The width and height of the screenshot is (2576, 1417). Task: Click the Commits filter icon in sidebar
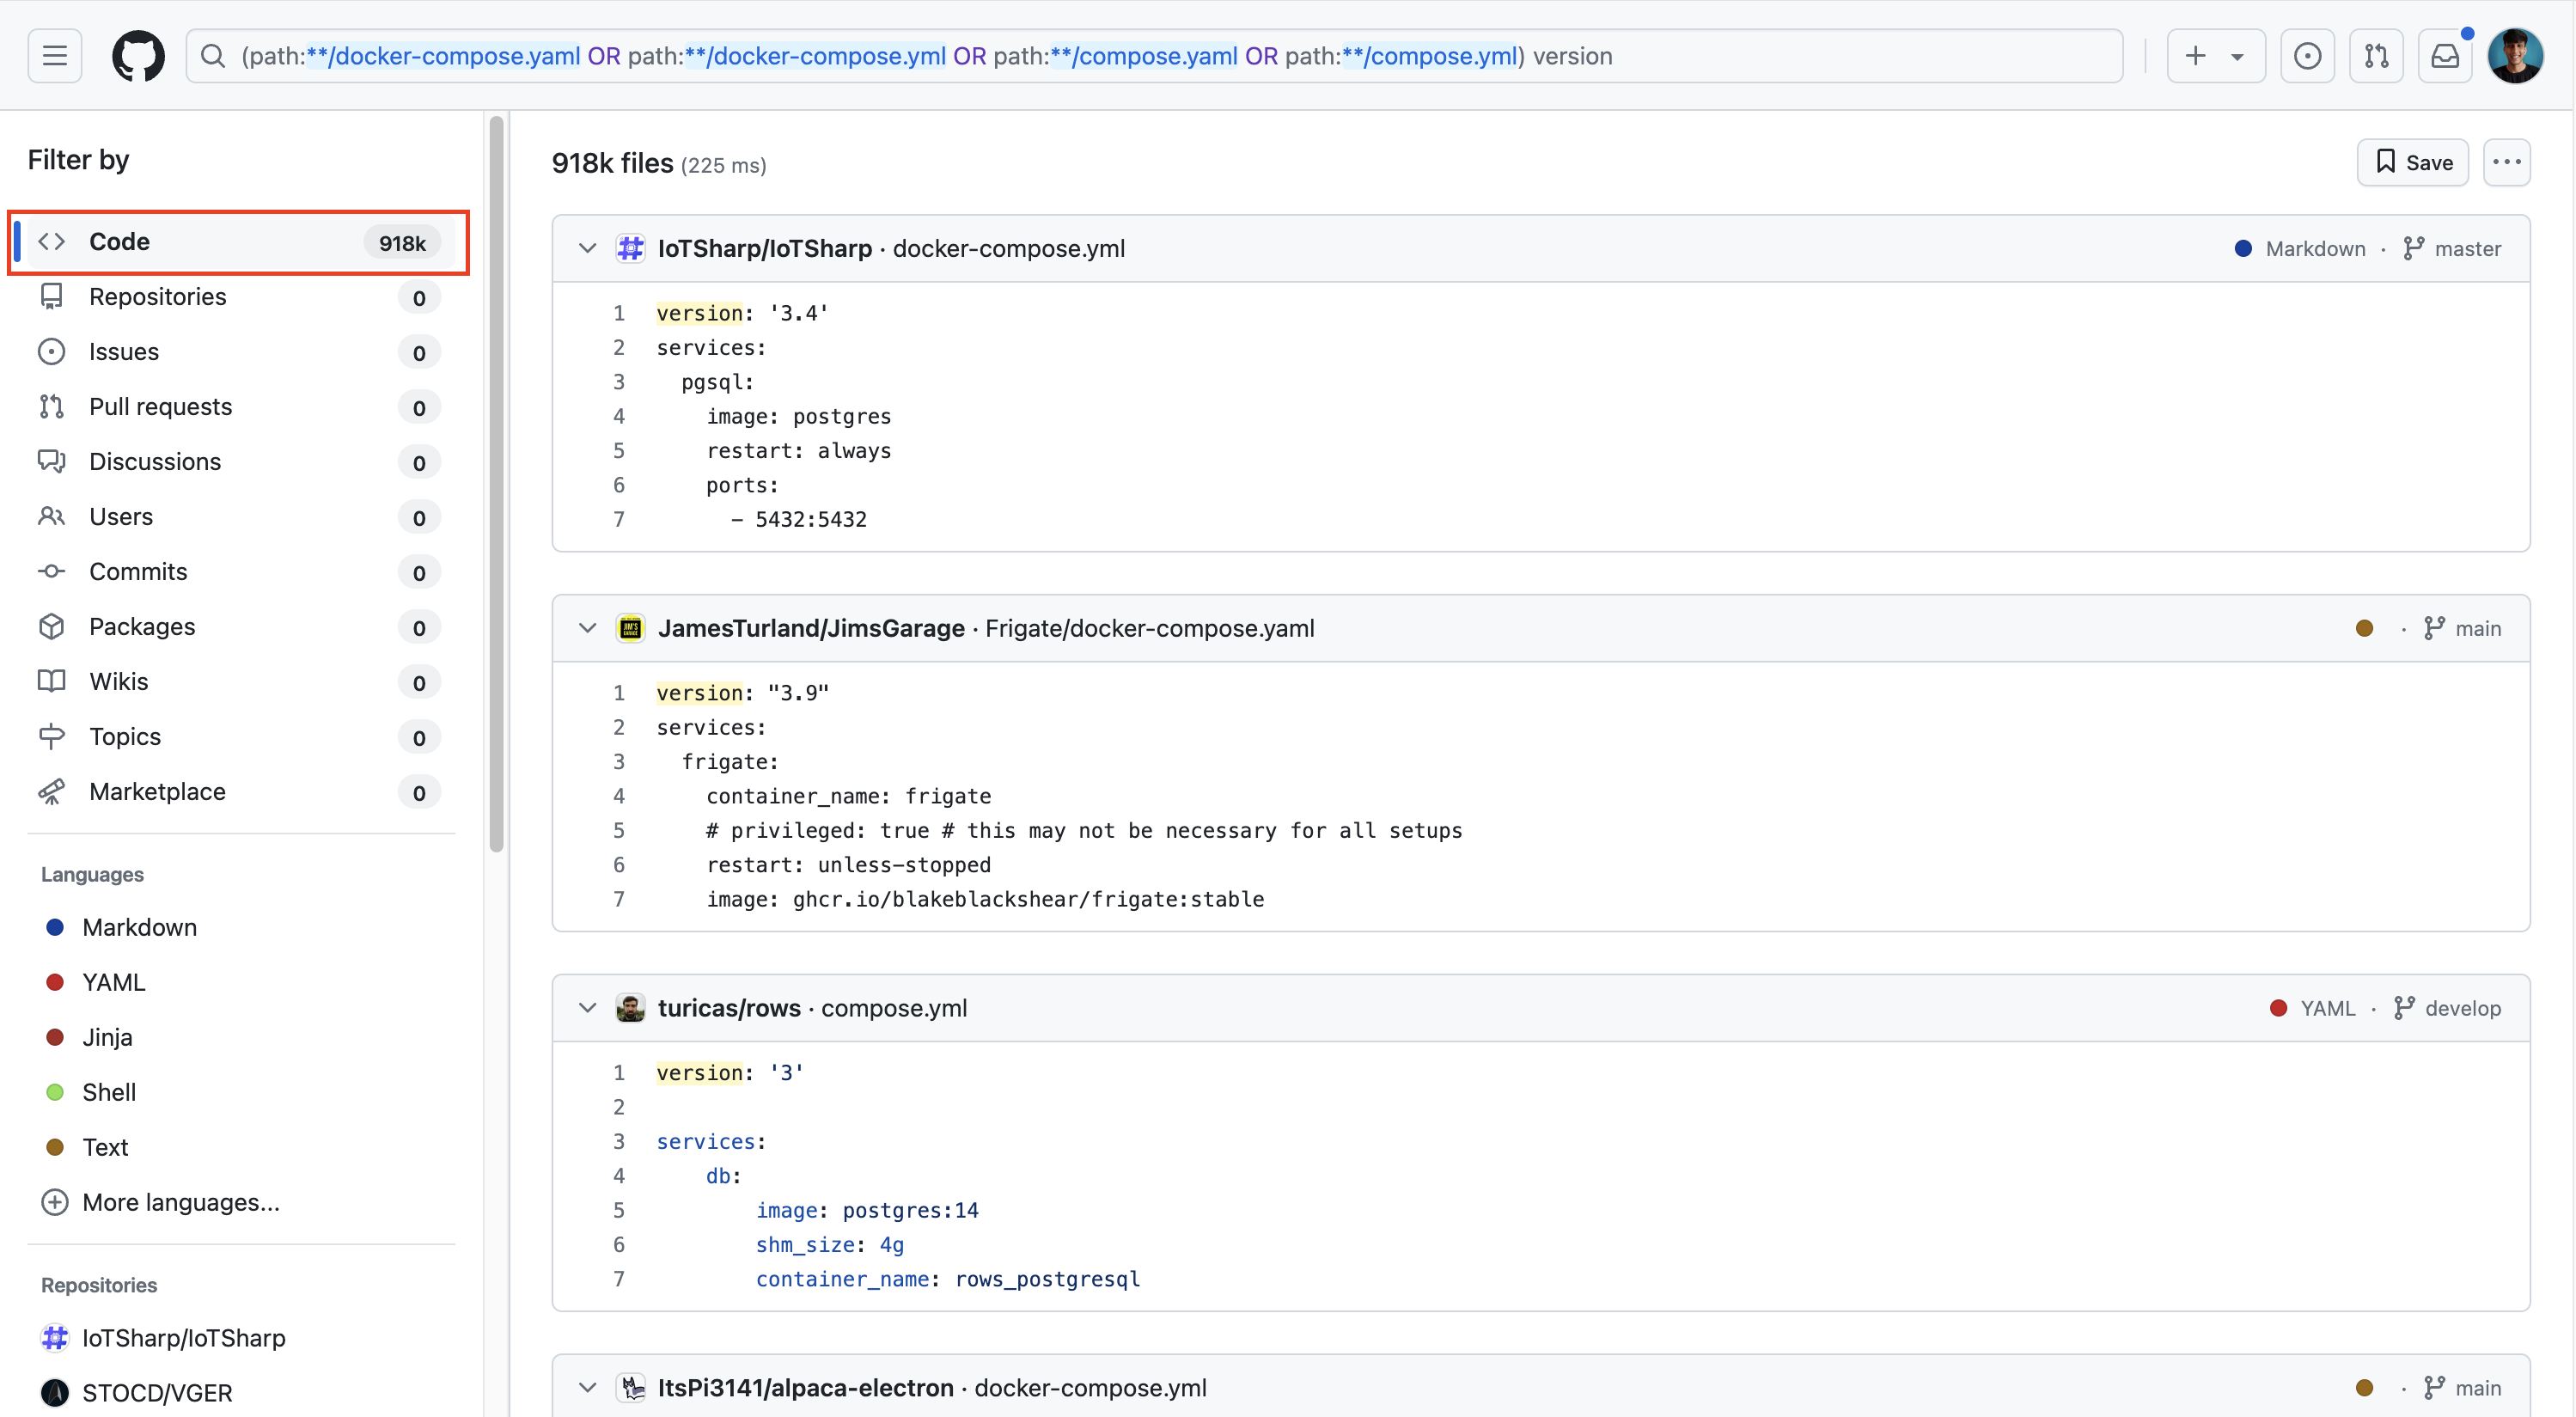[x=52, y=571]
